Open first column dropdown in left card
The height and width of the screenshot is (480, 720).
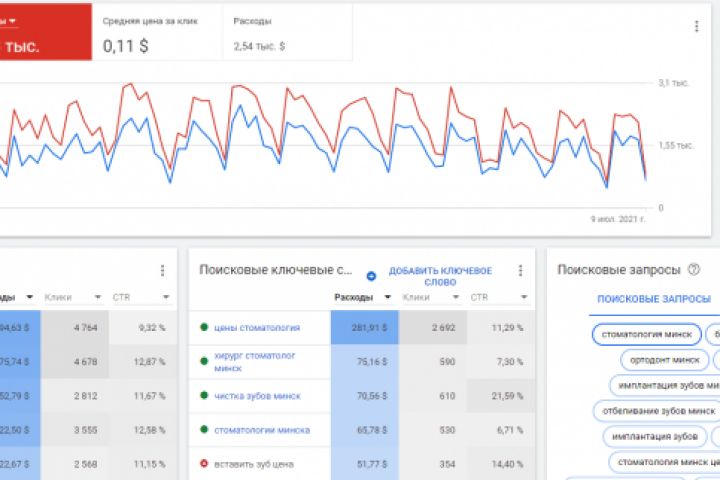coord(30,297)
